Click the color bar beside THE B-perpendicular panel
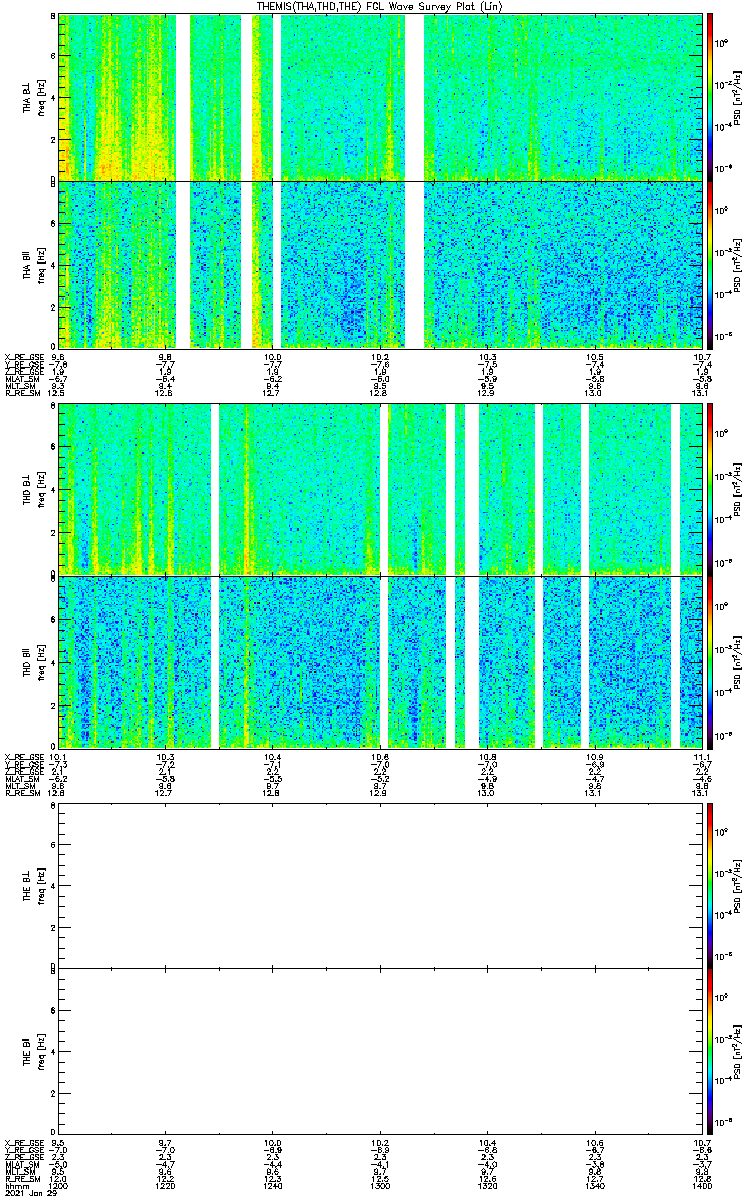 [x=711, y=885]
